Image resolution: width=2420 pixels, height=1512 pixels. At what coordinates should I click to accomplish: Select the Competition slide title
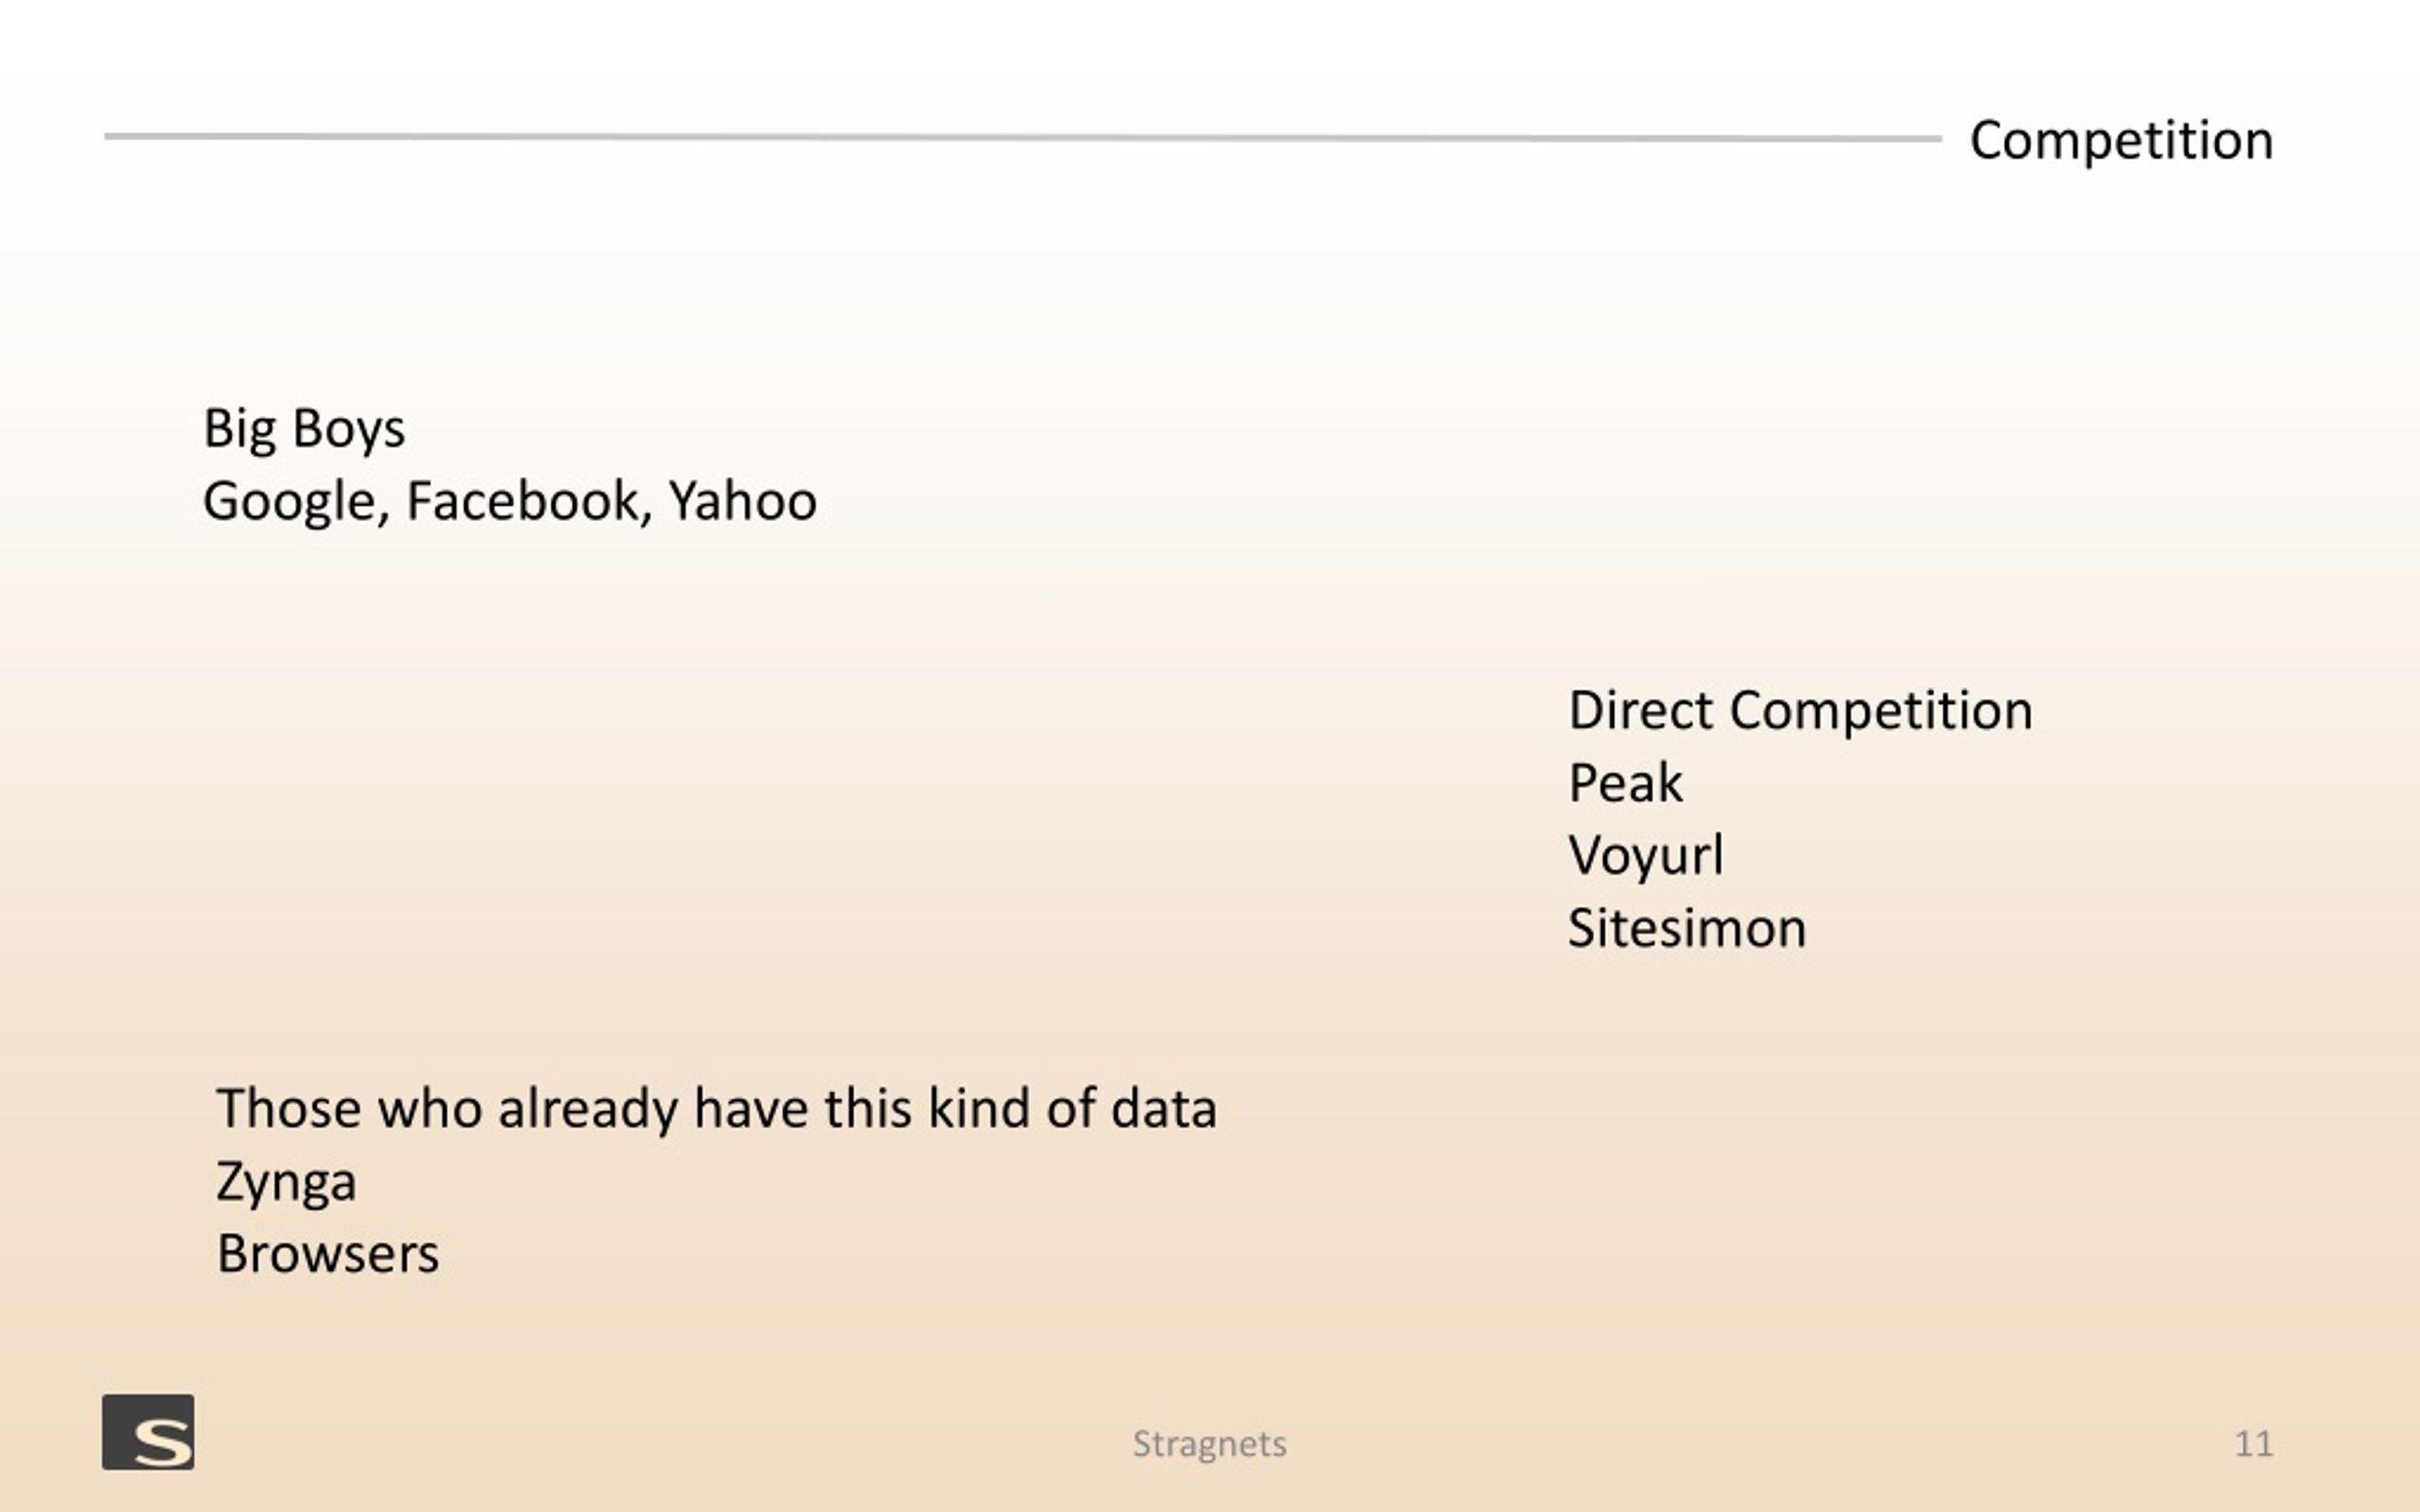point(2121,141)
